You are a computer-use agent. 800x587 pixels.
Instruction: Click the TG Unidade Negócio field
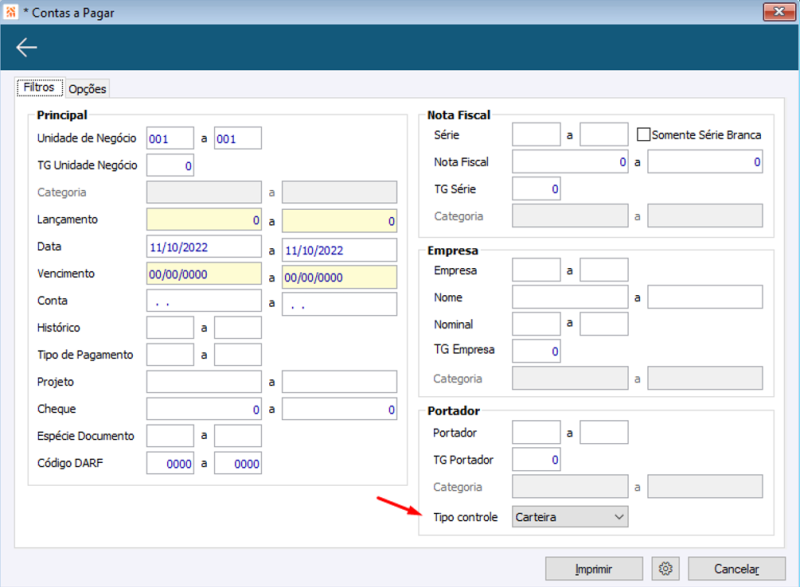pos(170,165)
